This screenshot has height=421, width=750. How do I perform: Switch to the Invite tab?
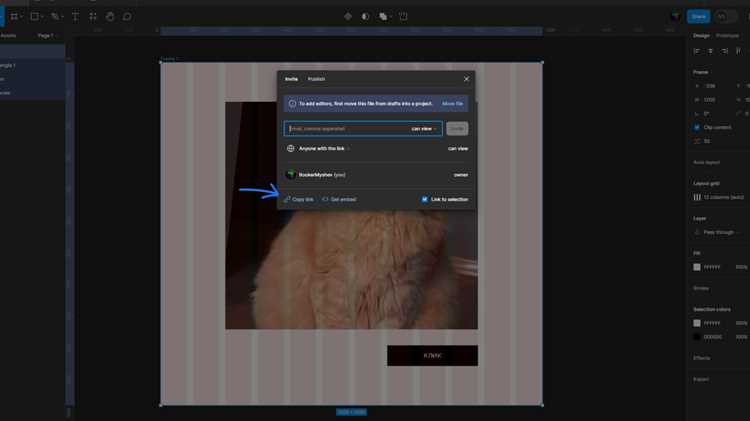click(x=291, y=79)
